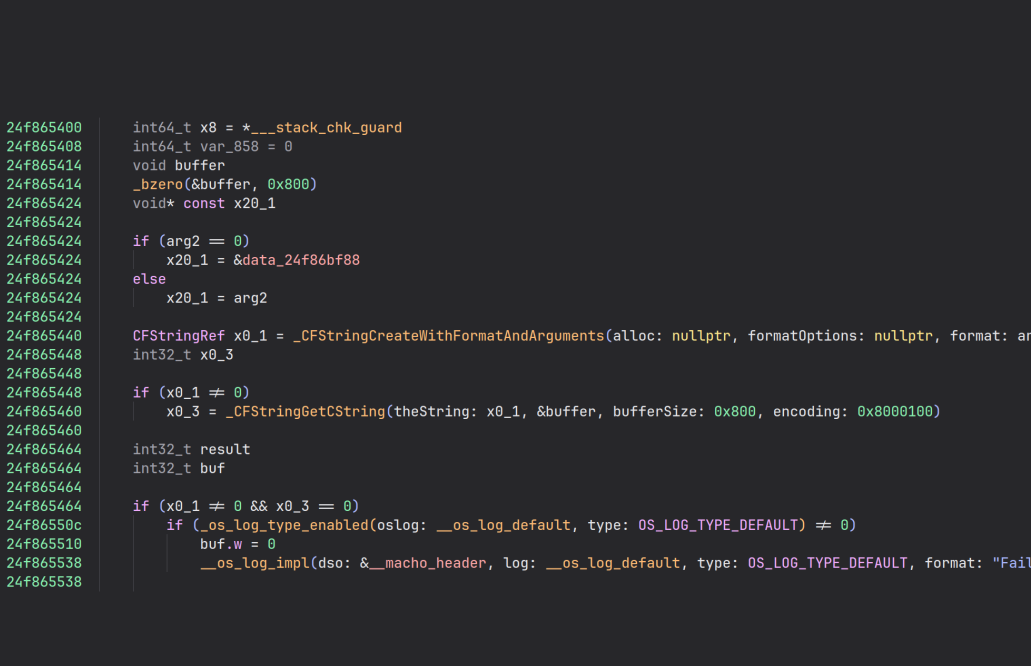This screenshot has height=666, width=1031.
Task: Click the 'result' variable declaration
Action: pyautogui.click(x=225, y=450)
